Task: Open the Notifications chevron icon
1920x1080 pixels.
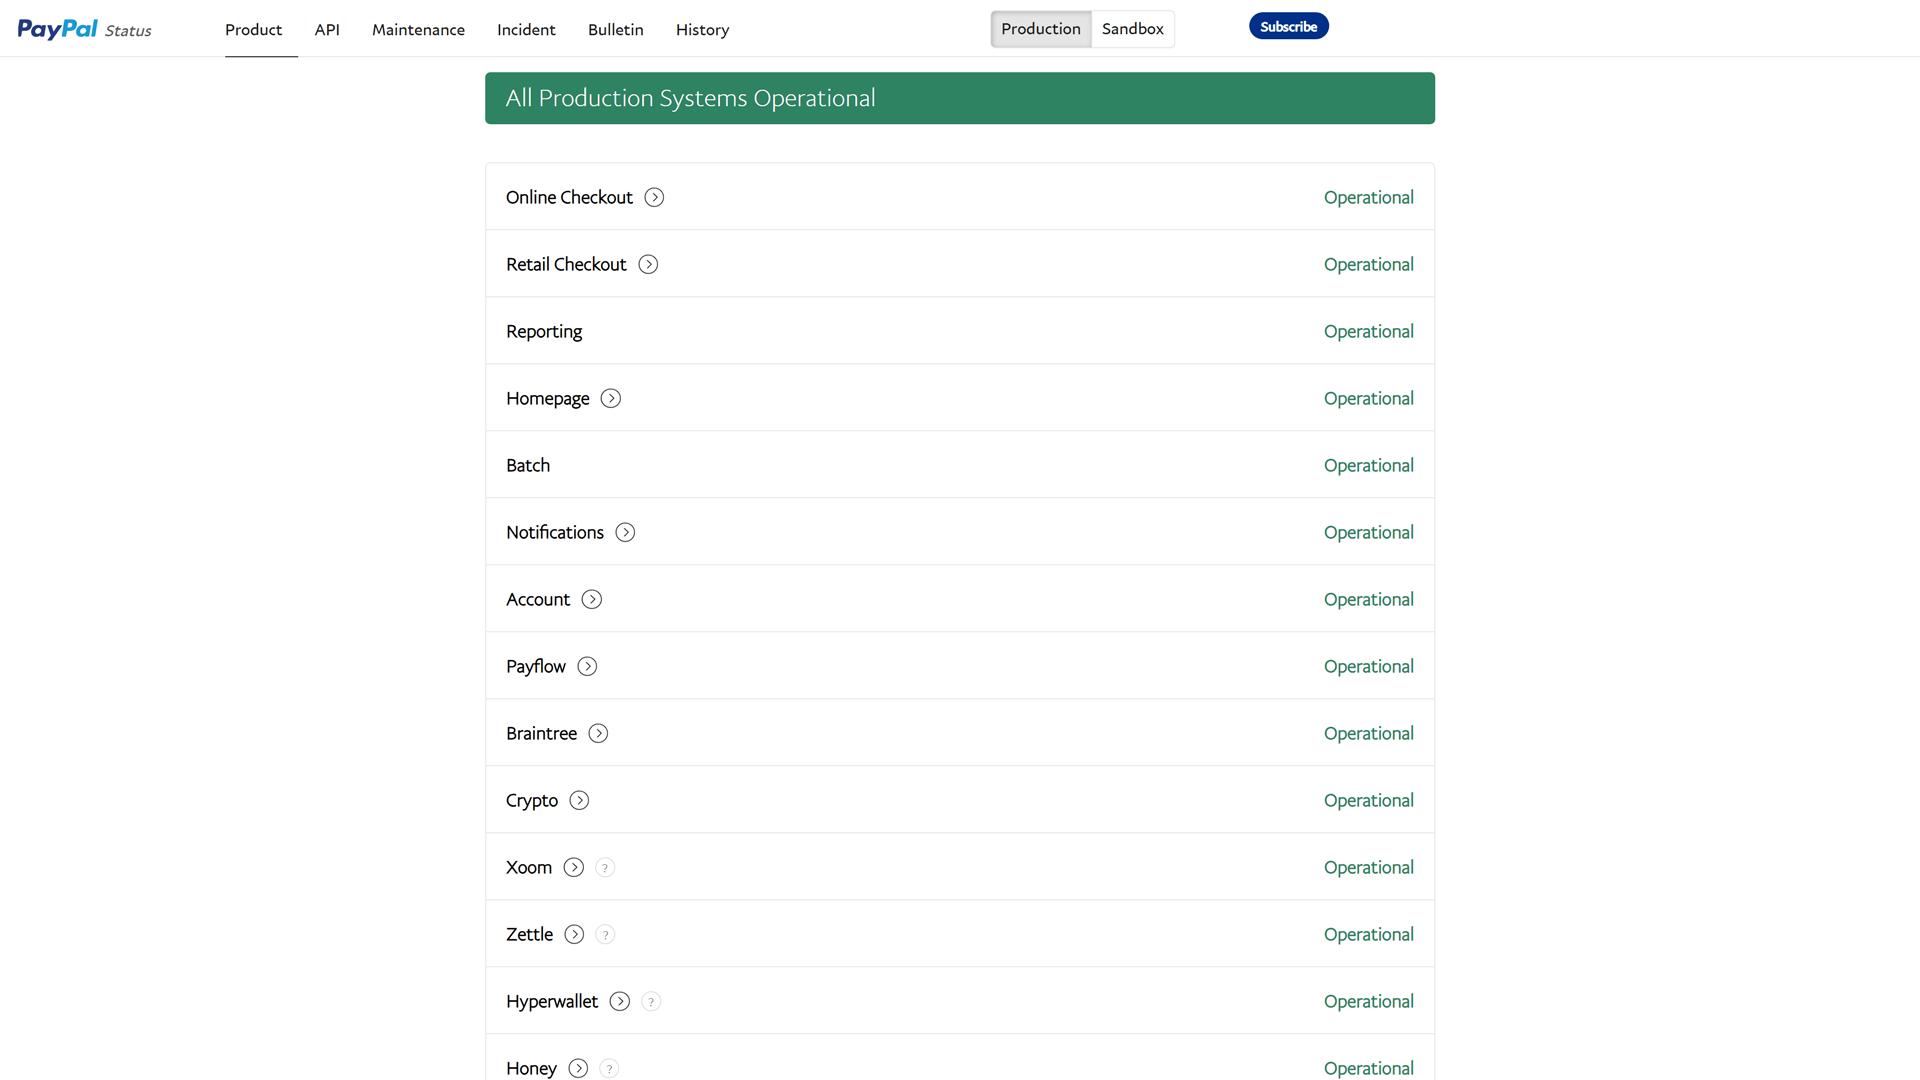Action: point(626,532)
